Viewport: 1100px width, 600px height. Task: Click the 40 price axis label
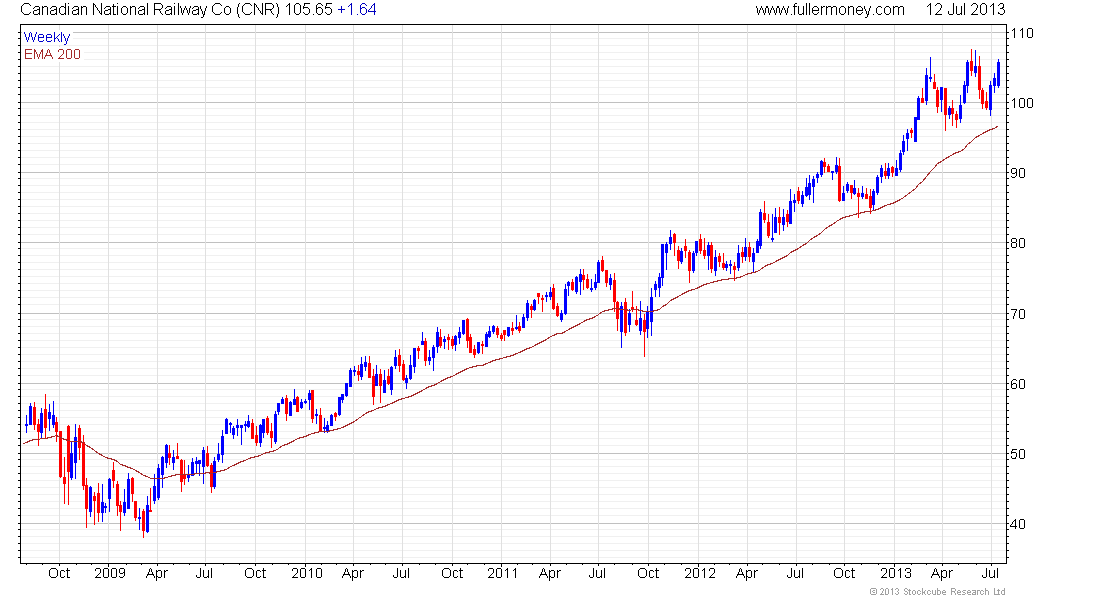[x=1018, y=524]
